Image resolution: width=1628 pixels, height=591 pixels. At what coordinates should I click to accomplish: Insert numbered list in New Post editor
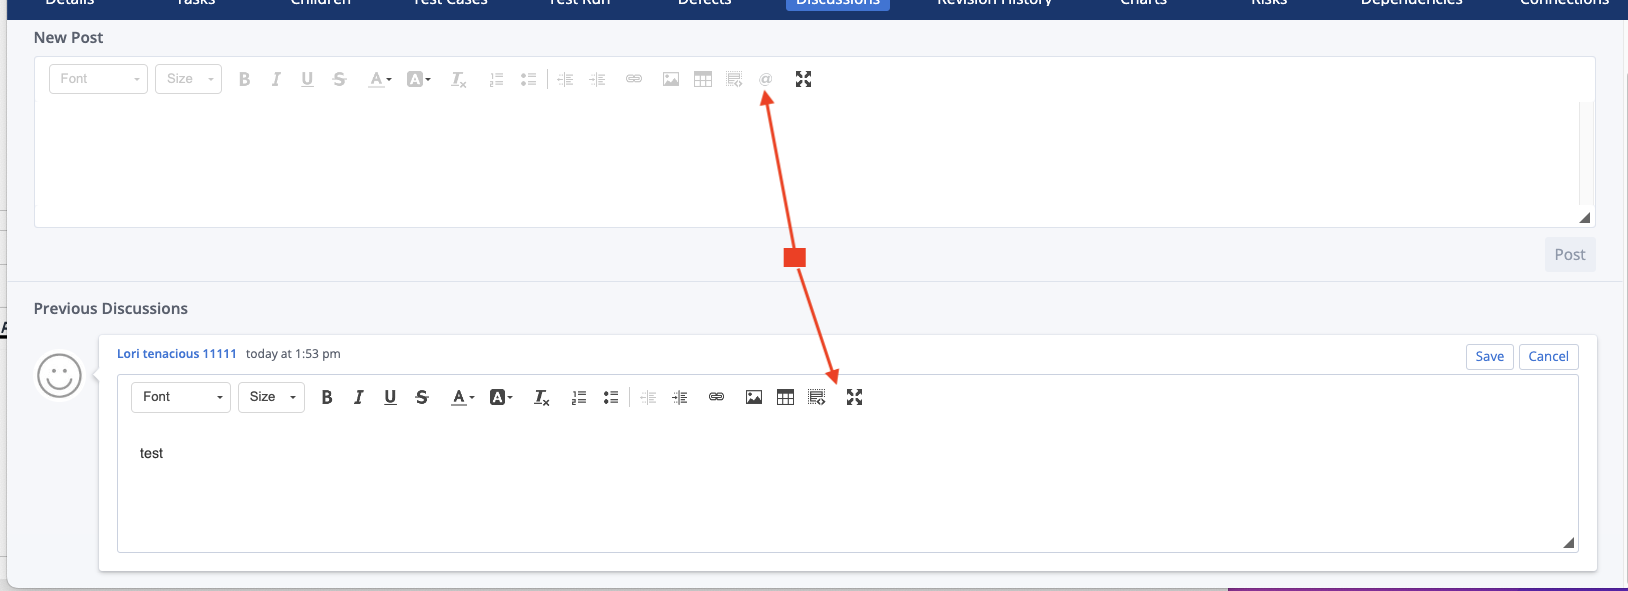[496, 79]
